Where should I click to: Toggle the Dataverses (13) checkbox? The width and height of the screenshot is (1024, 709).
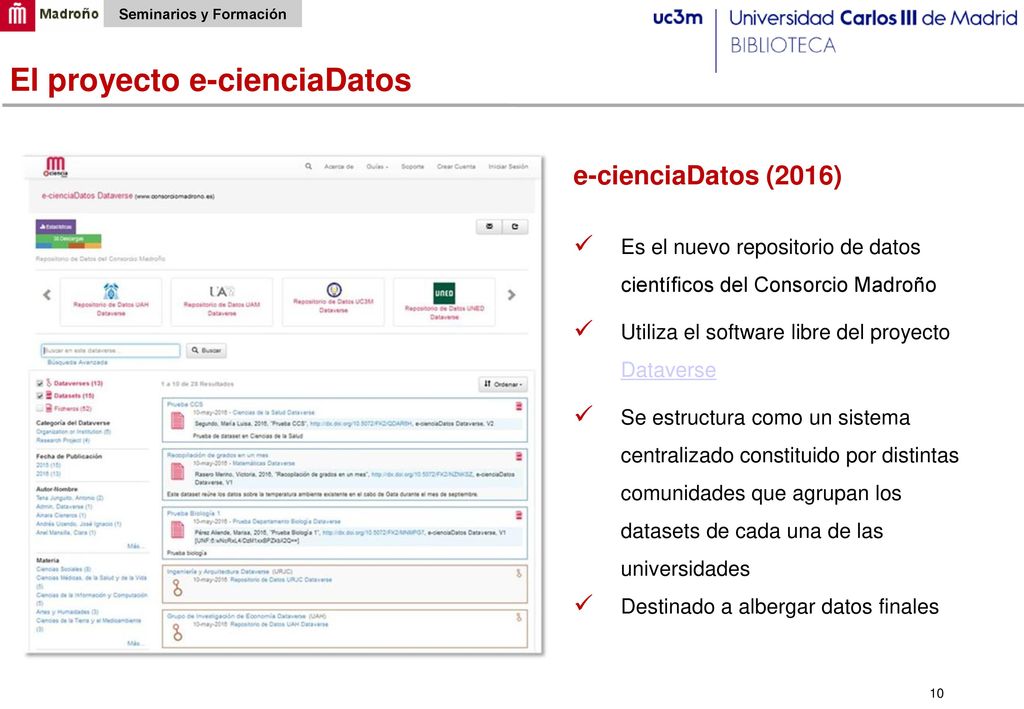(39, 383)
